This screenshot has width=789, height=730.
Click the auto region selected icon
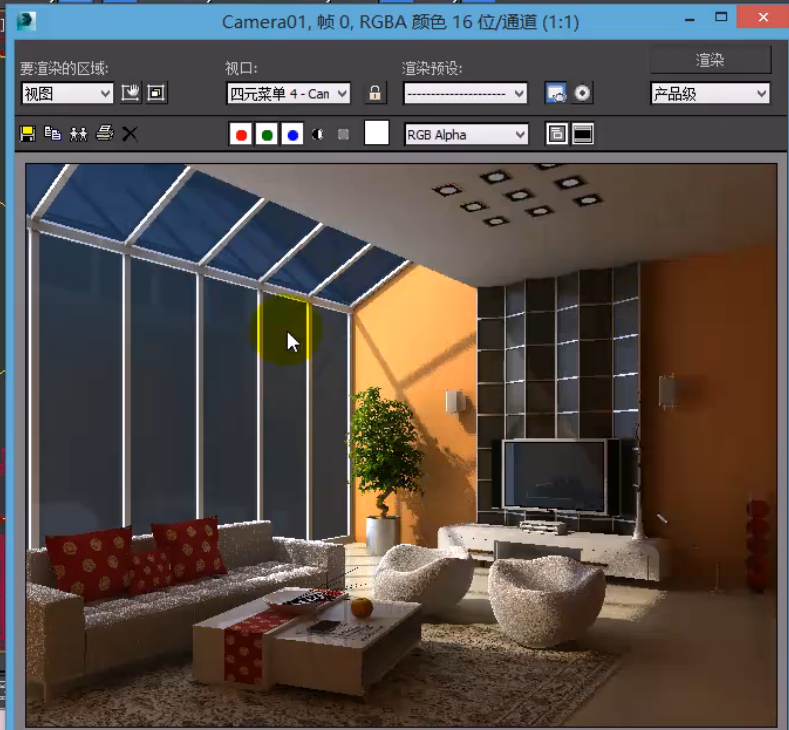156,93
